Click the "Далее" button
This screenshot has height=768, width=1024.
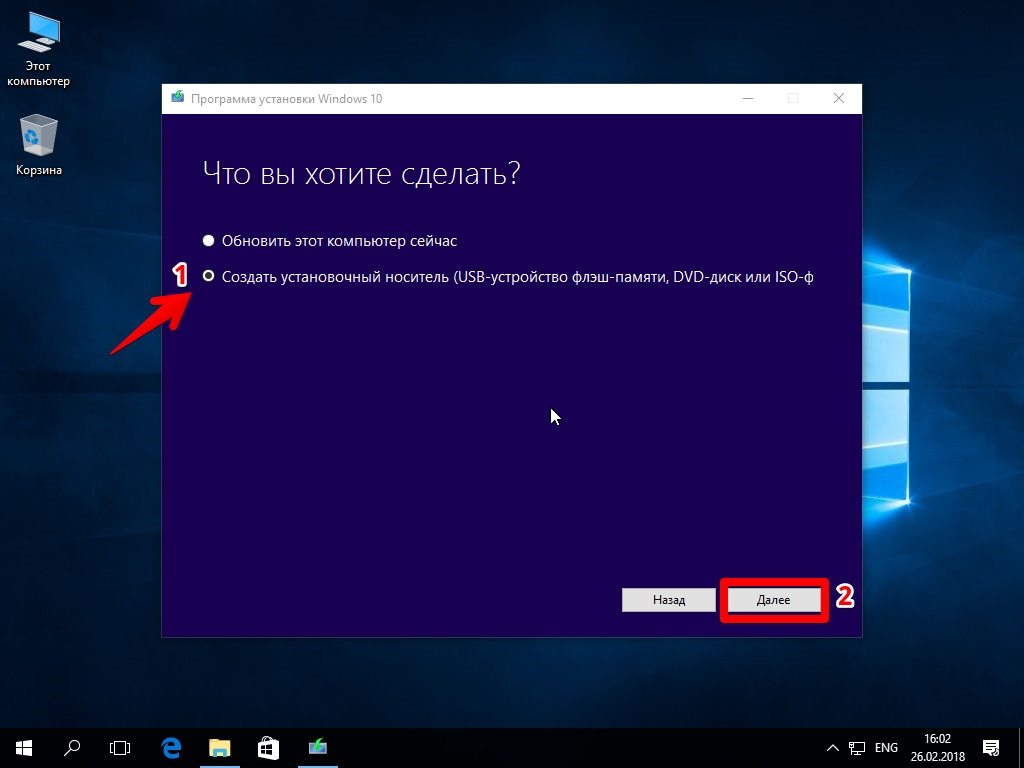(774, 600)
